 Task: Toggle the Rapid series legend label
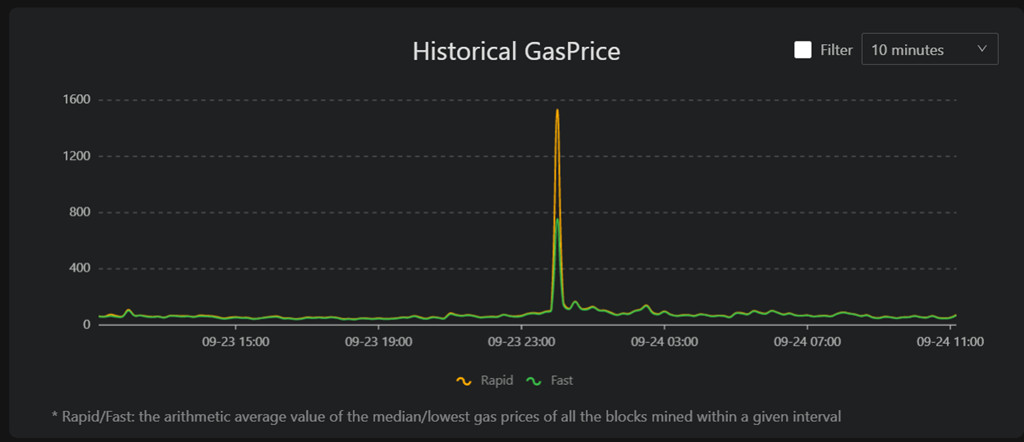coord(497,380)
